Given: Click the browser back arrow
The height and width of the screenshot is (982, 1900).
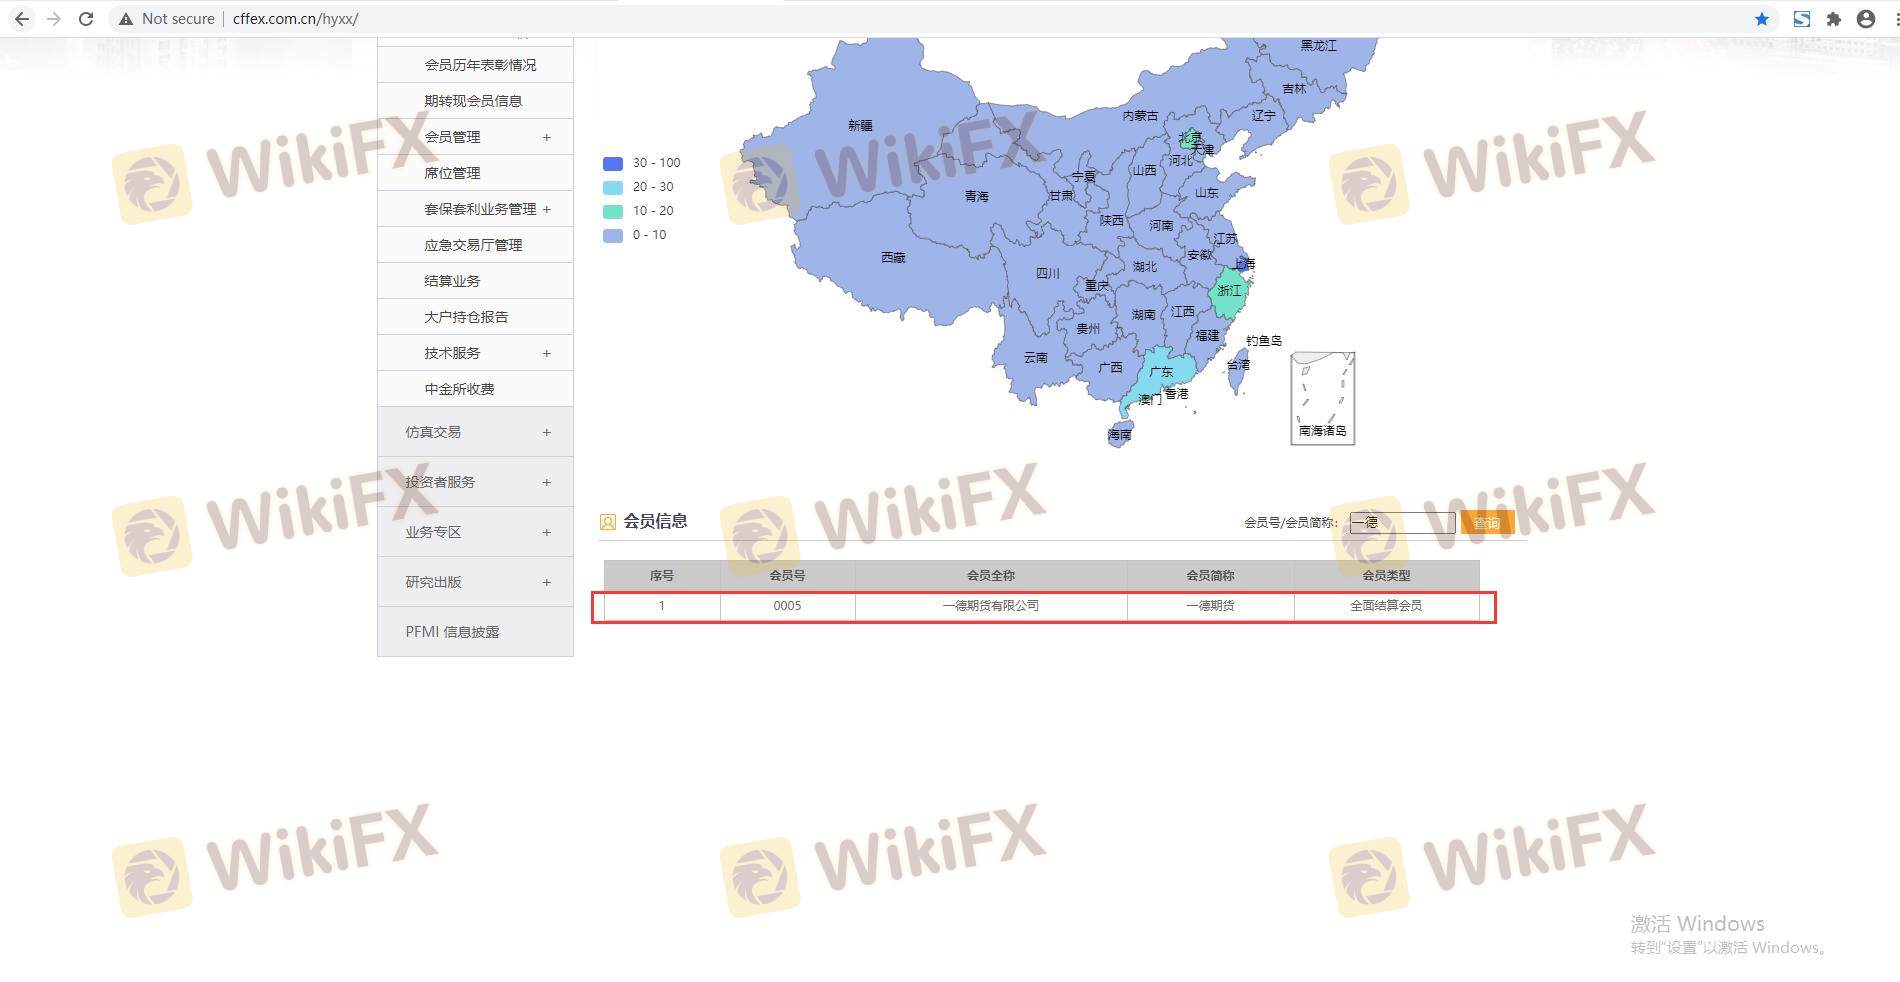Looking at the screenshot, I should (x=21, y=19).
